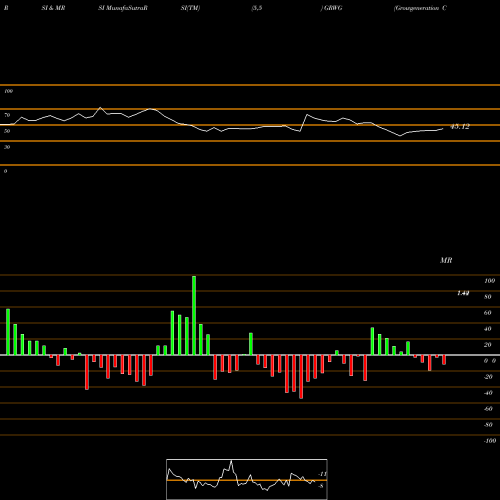500x500 pixels.
Task: Select the MR panel label
Action: pyautogui.click(x=446, y=260)
